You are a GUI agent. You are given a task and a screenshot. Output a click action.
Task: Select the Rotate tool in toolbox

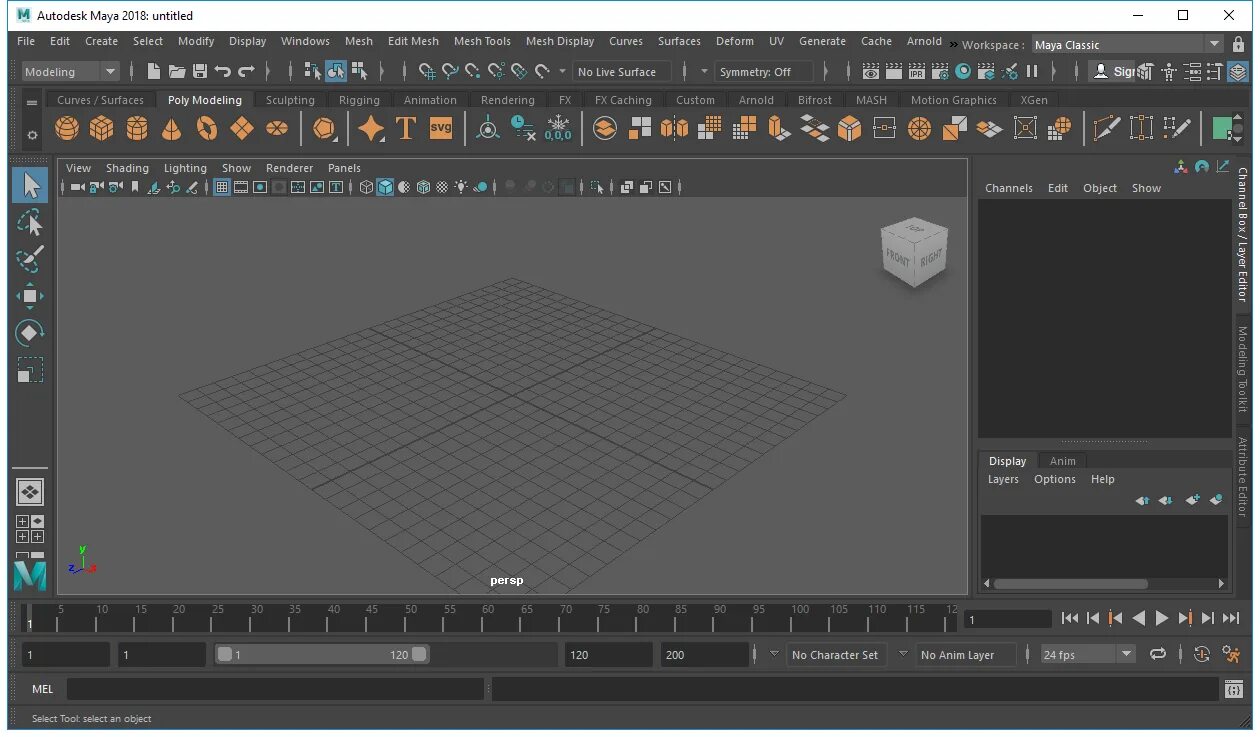[x=30, y=333]
